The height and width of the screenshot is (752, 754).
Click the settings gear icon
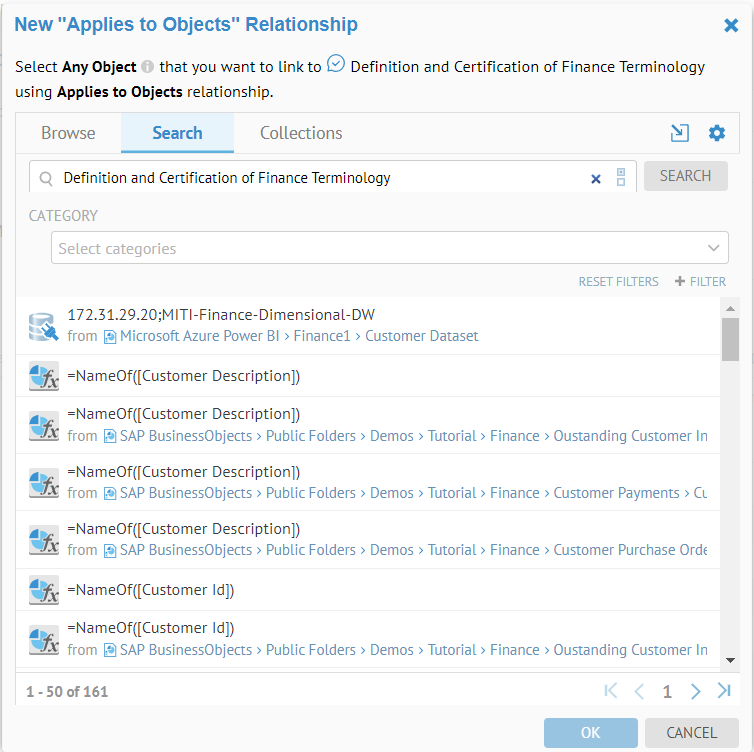point(716,133)
